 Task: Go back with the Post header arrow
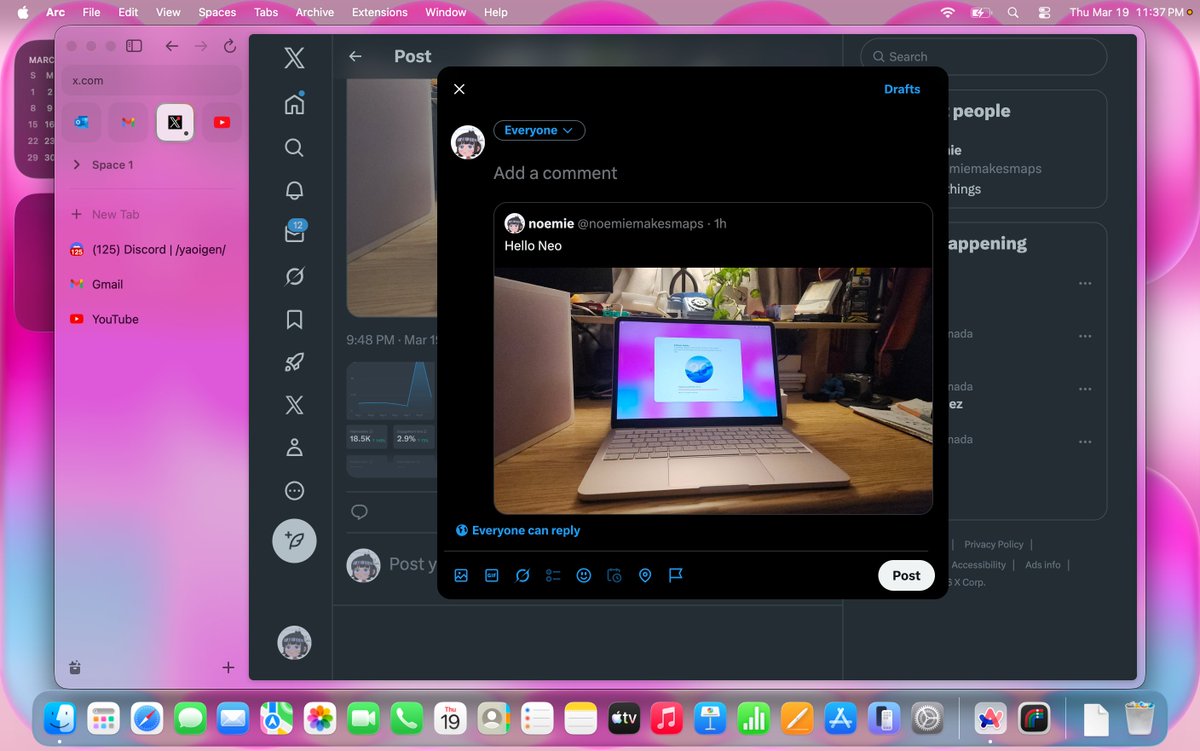[355, 57]
